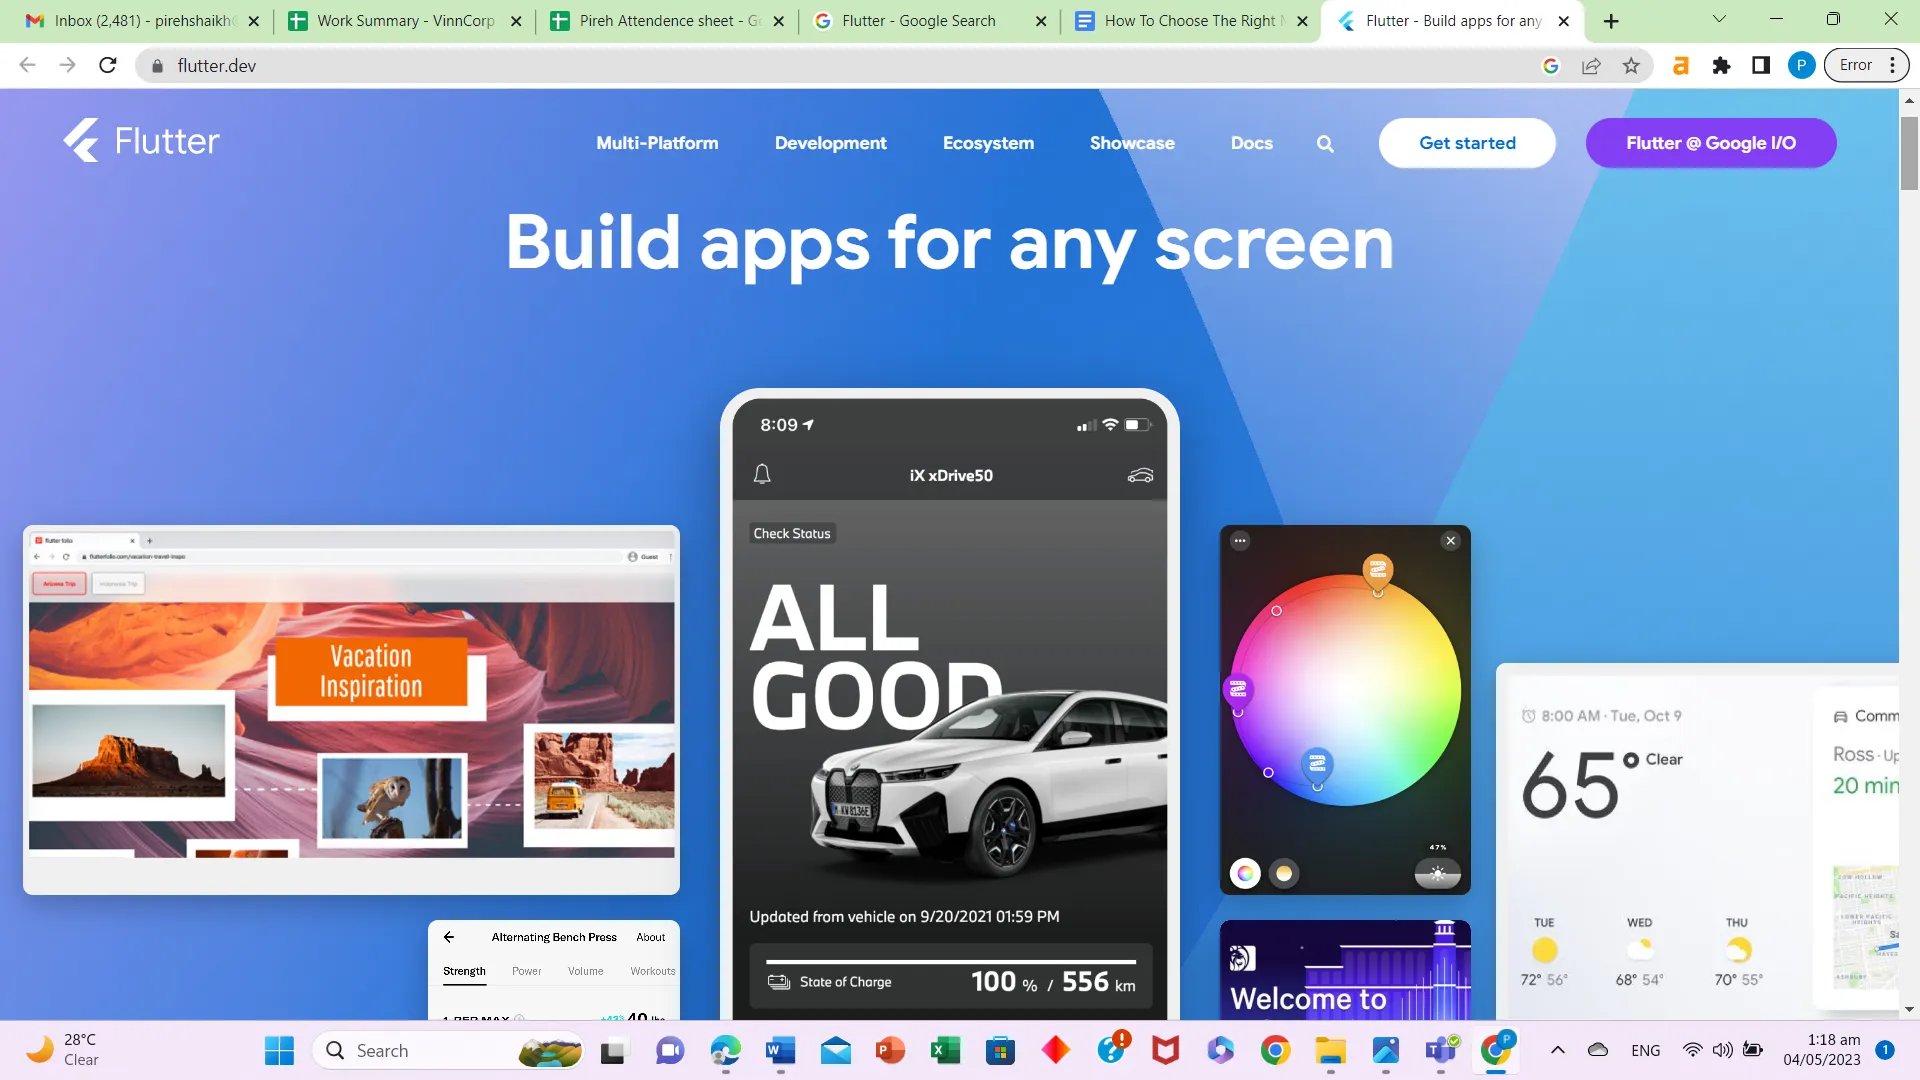
Task: Open Microsoft Teams from the taskbar
Action: 1441,1051
